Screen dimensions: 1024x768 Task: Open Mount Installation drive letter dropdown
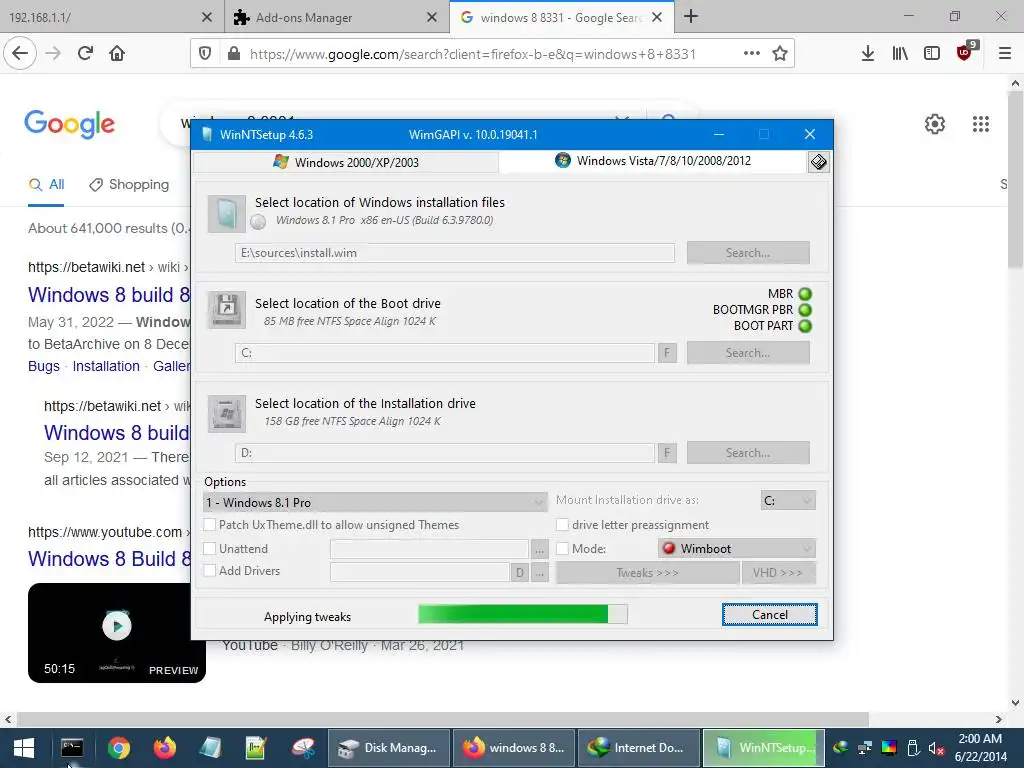(x=788, y=500)
